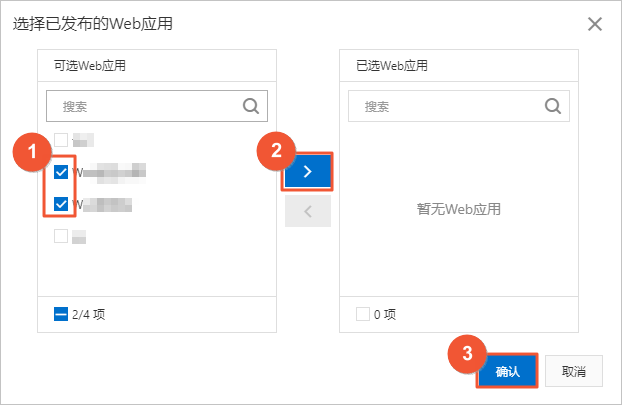Uncheck the third app checkbox in list

pos(61,204)
